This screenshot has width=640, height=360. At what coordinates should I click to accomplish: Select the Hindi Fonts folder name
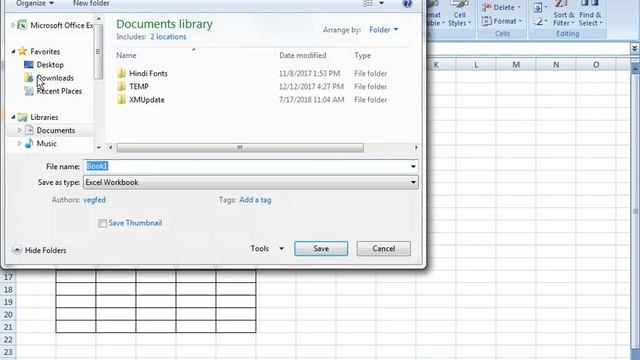(x=148, y=73)
